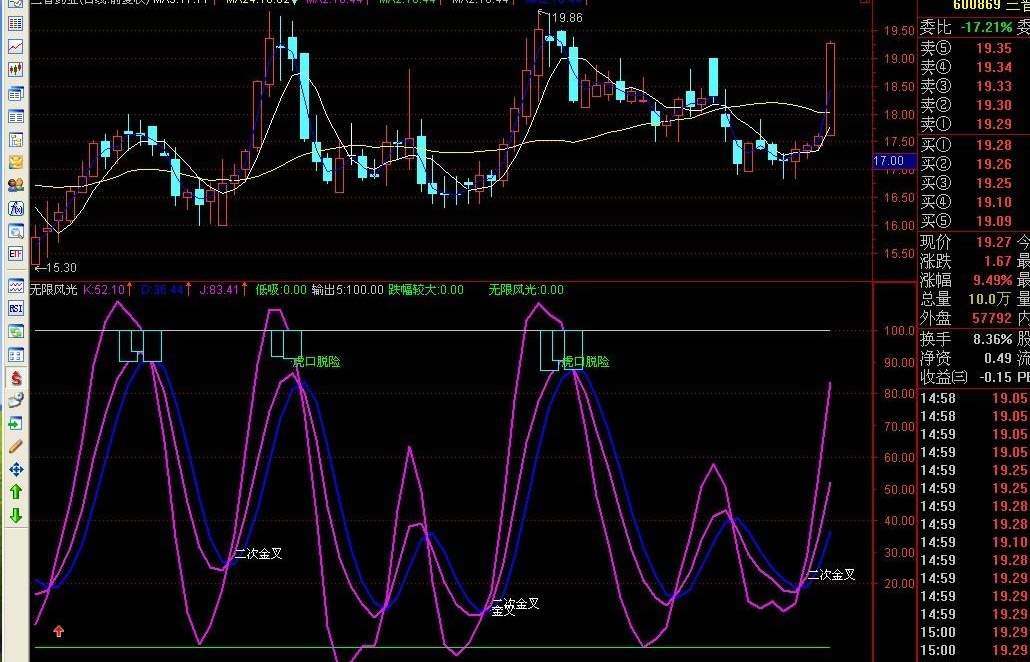Select the RSI indicator icon
The width and height of the screenshot is (1030, 662).
[x=15, y=308]
